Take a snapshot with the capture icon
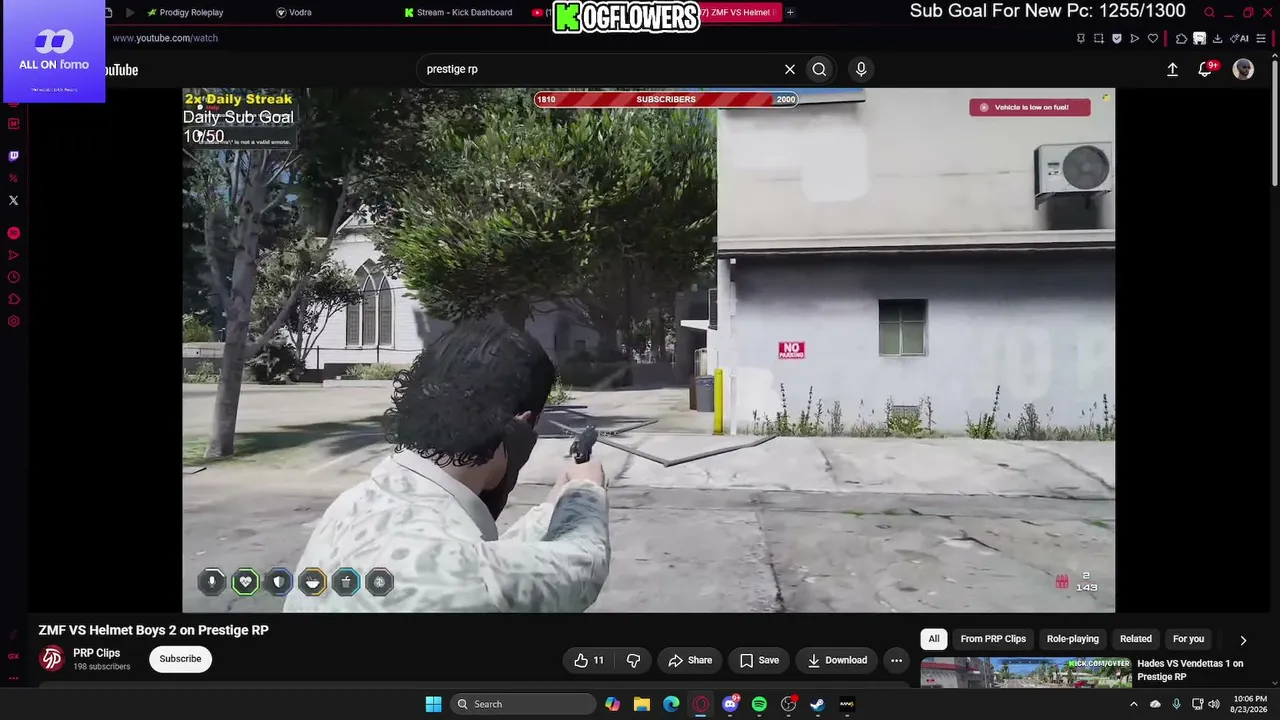This screenshot has width=1280, height=720. pos(1099,38)
